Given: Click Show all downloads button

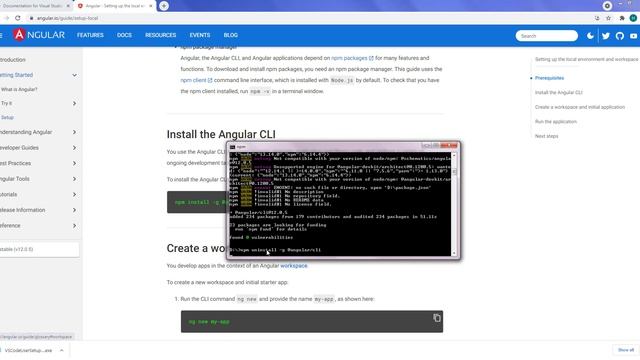Looking at the screenshot, I should pos(625,350).
